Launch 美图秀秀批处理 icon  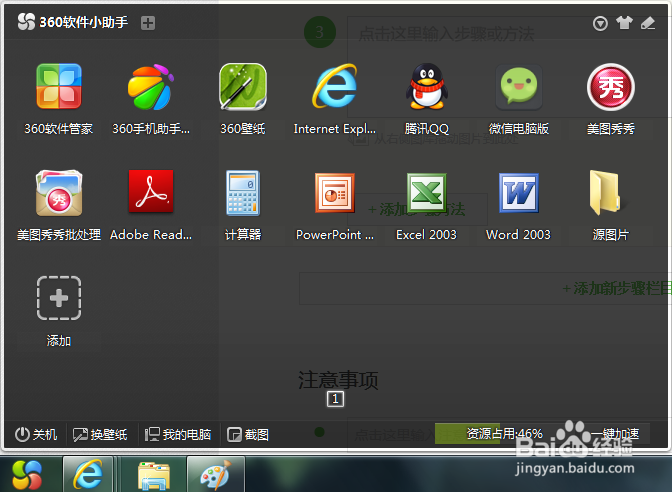(x=59, y=193)
